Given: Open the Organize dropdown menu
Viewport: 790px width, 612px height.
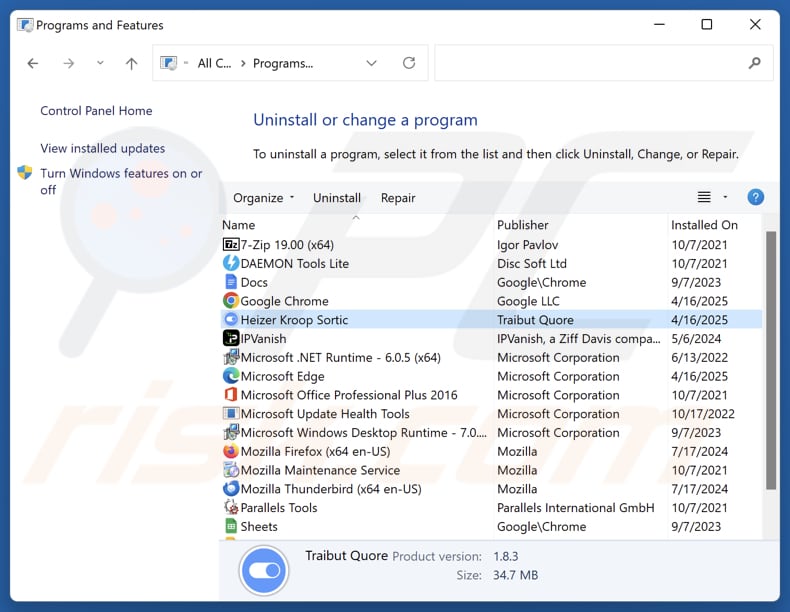Looking at the screenshot, I should [x=263, y=198].
